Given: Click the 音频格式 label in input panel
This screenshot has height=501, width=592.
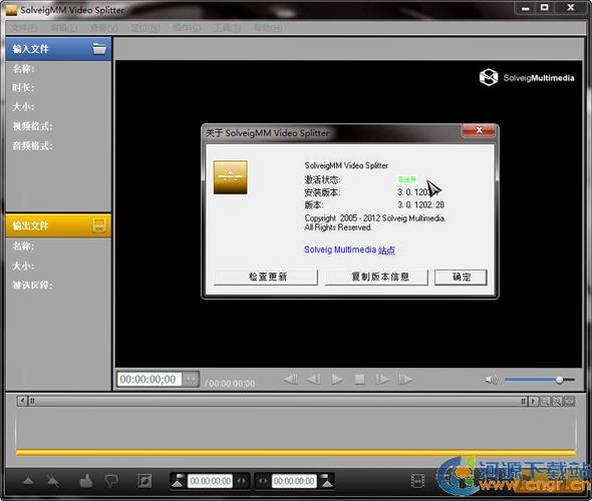Looking at the screenshot, I should click(32, 146).
